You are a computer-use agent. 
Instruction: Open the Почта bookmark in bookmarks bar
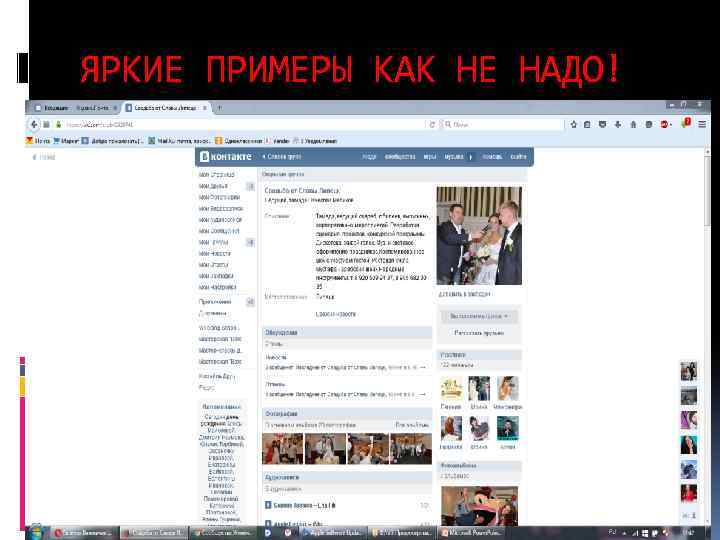pos(38,141)
